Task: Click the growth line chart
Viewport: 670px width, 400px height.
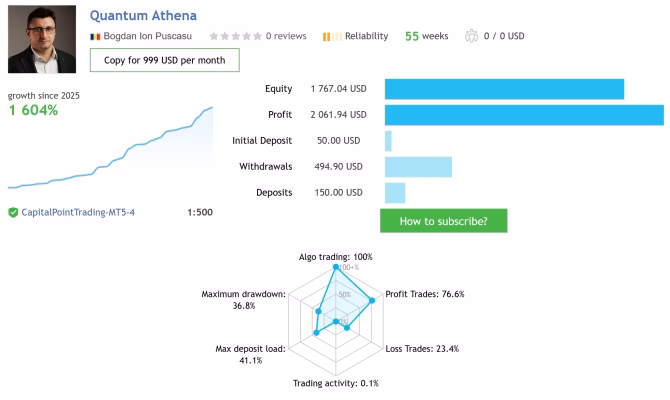Action: click(x=110, y=147)
